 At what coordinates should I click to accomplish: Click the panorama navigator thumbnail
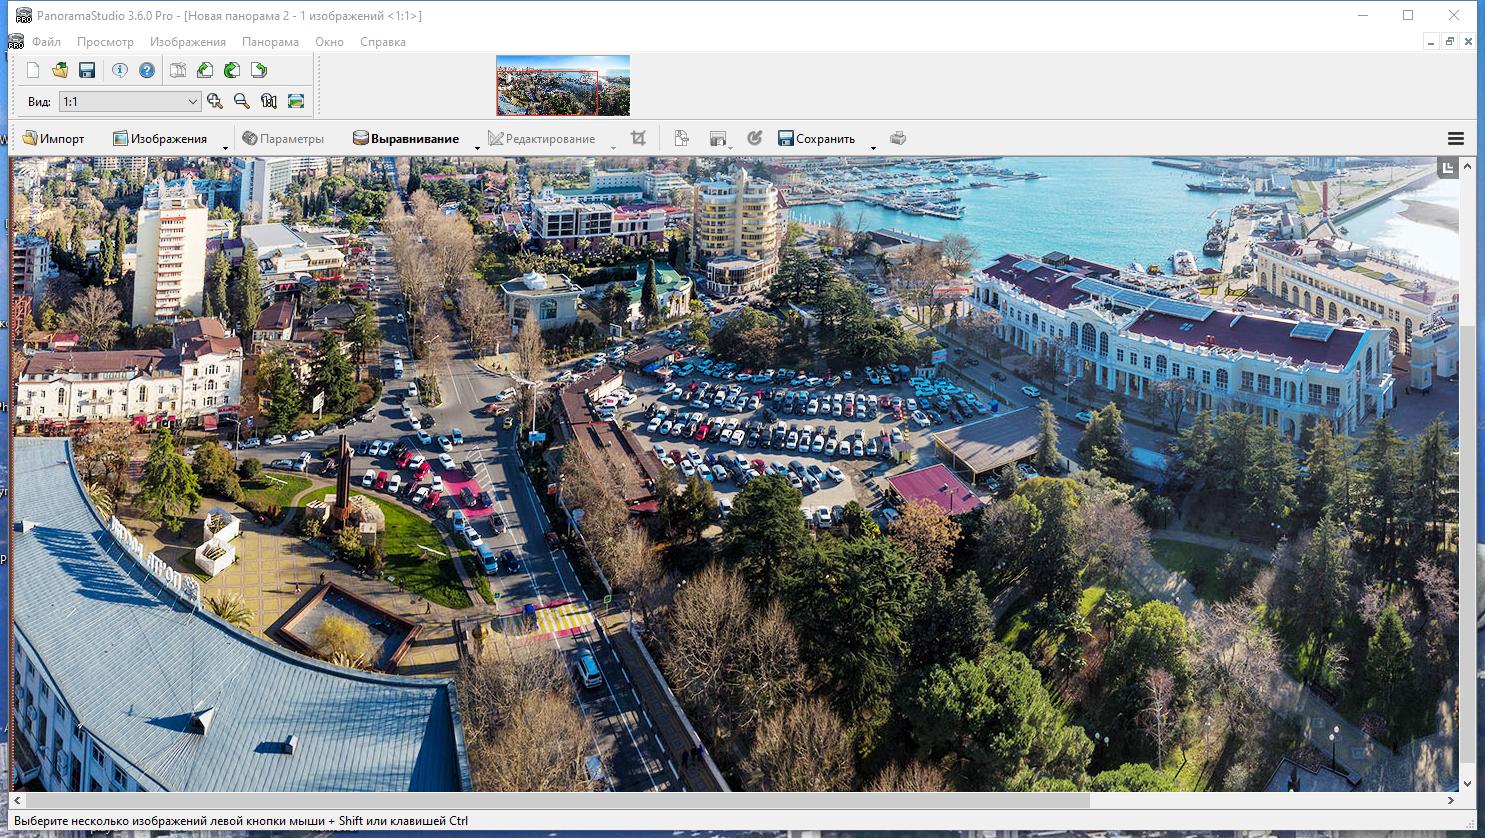(563, 86)
